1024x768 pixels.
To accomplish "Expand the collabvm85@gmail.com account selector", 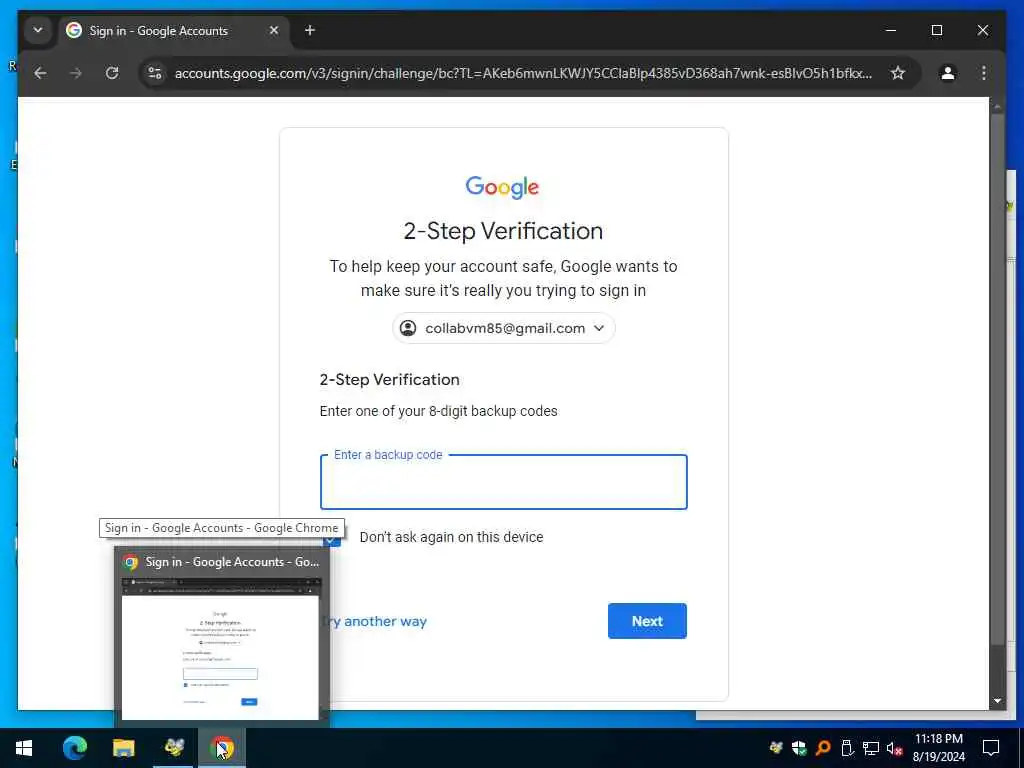I will pyautogui.click(x=504, y=328).
